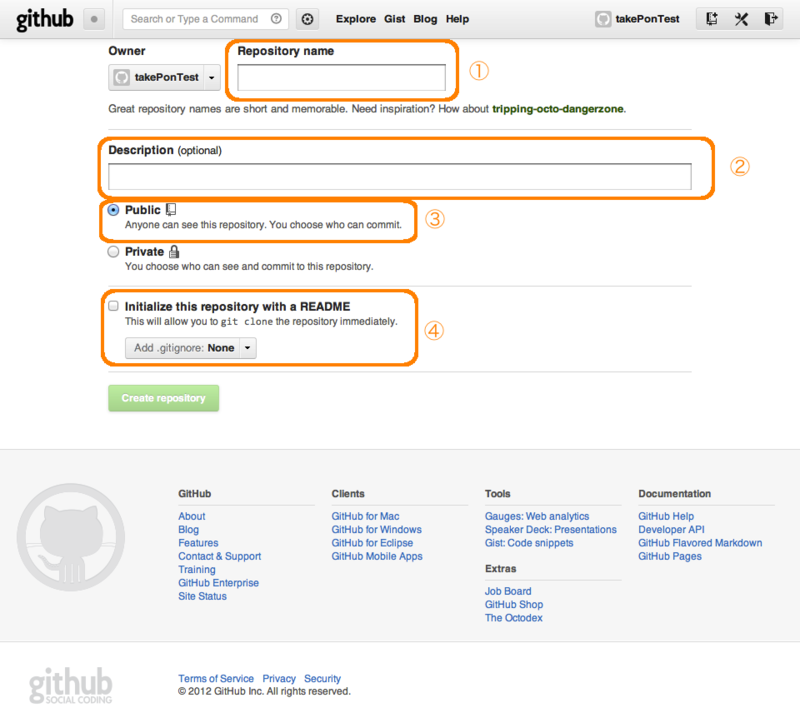Open the Site Status link

[203, 596]
